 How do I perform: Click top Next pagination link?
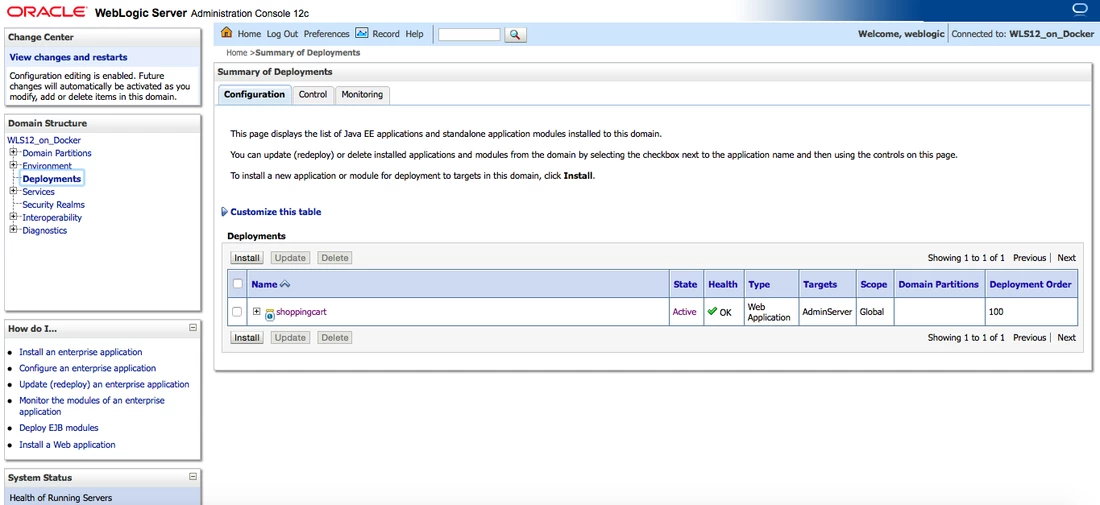tap(1066, 258)
